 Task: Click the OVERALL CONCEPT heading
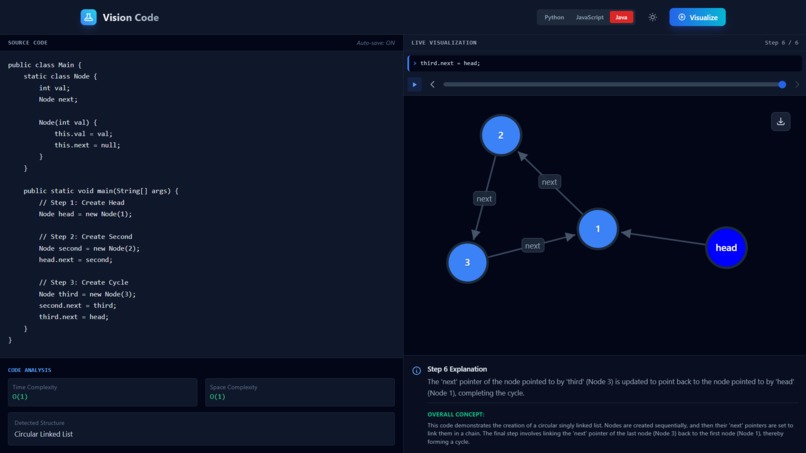455,414
